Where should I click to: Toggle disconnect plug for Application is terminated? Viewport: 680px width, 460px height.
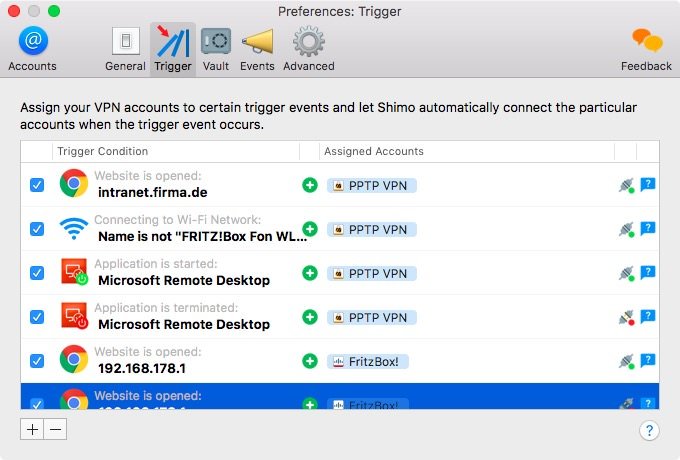[x=627, y=317]
